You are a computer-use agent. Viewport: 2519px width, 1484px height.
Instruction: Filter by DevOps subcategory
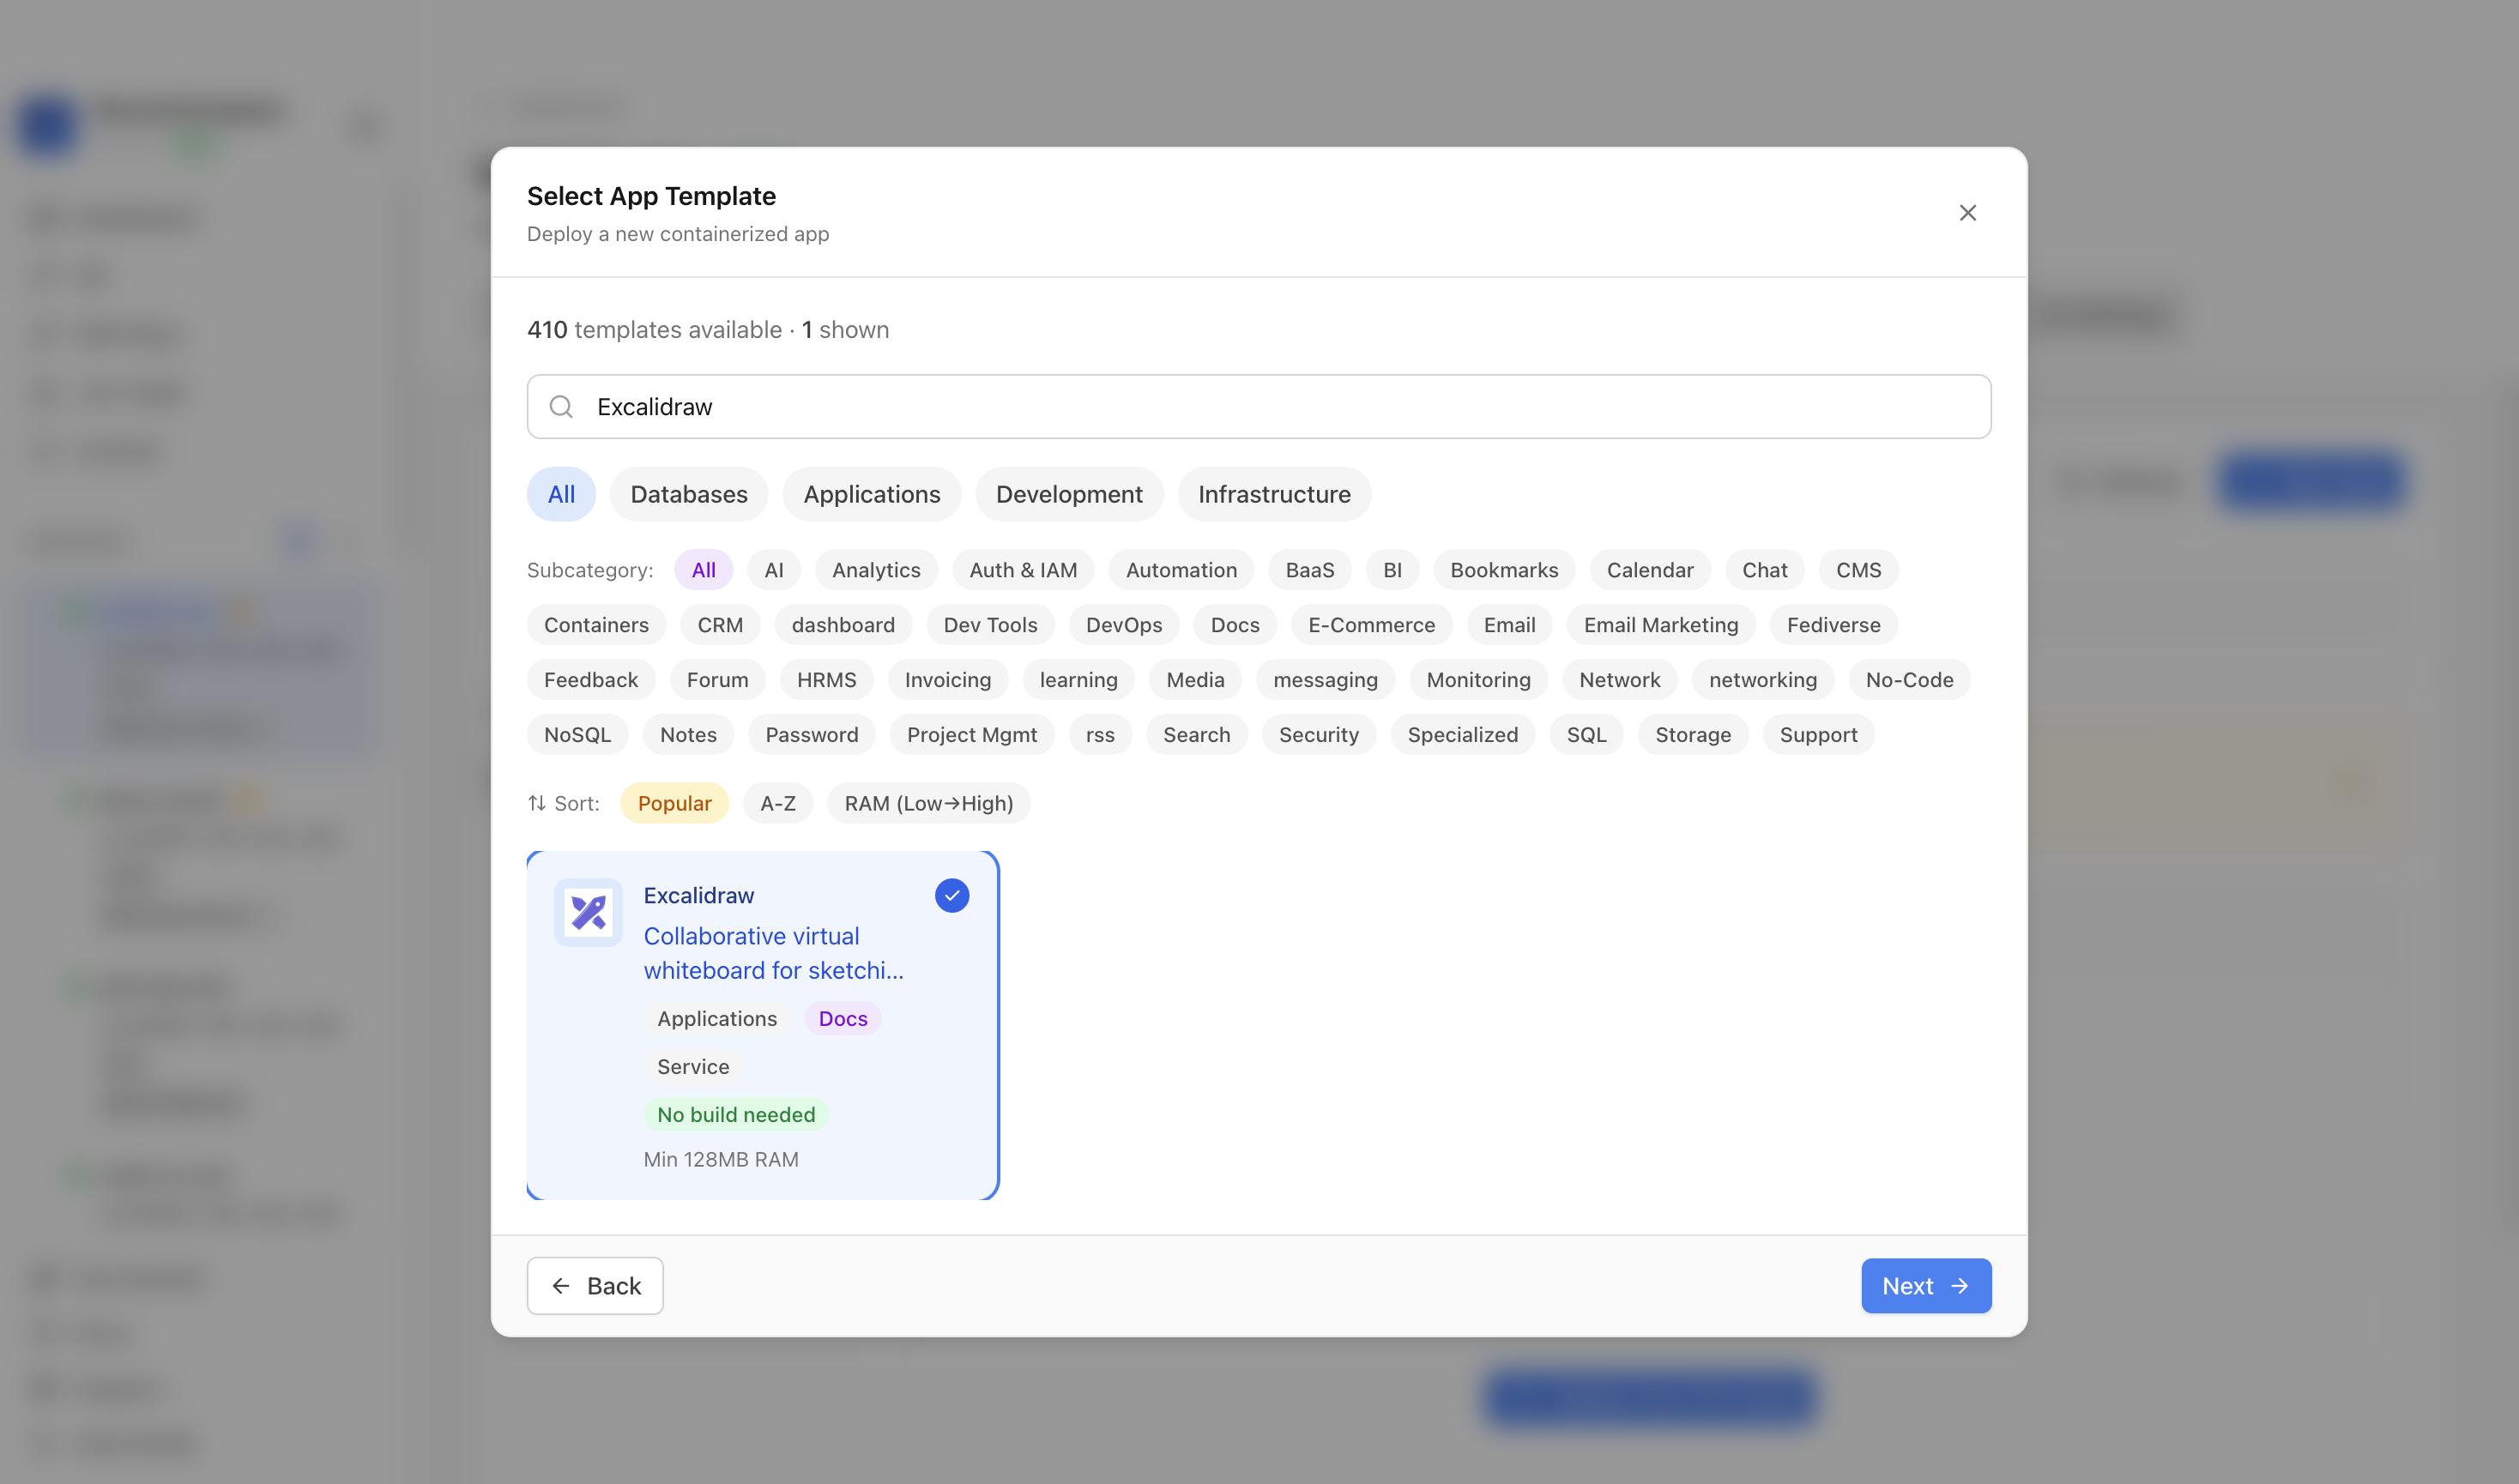pos(1124,625)
